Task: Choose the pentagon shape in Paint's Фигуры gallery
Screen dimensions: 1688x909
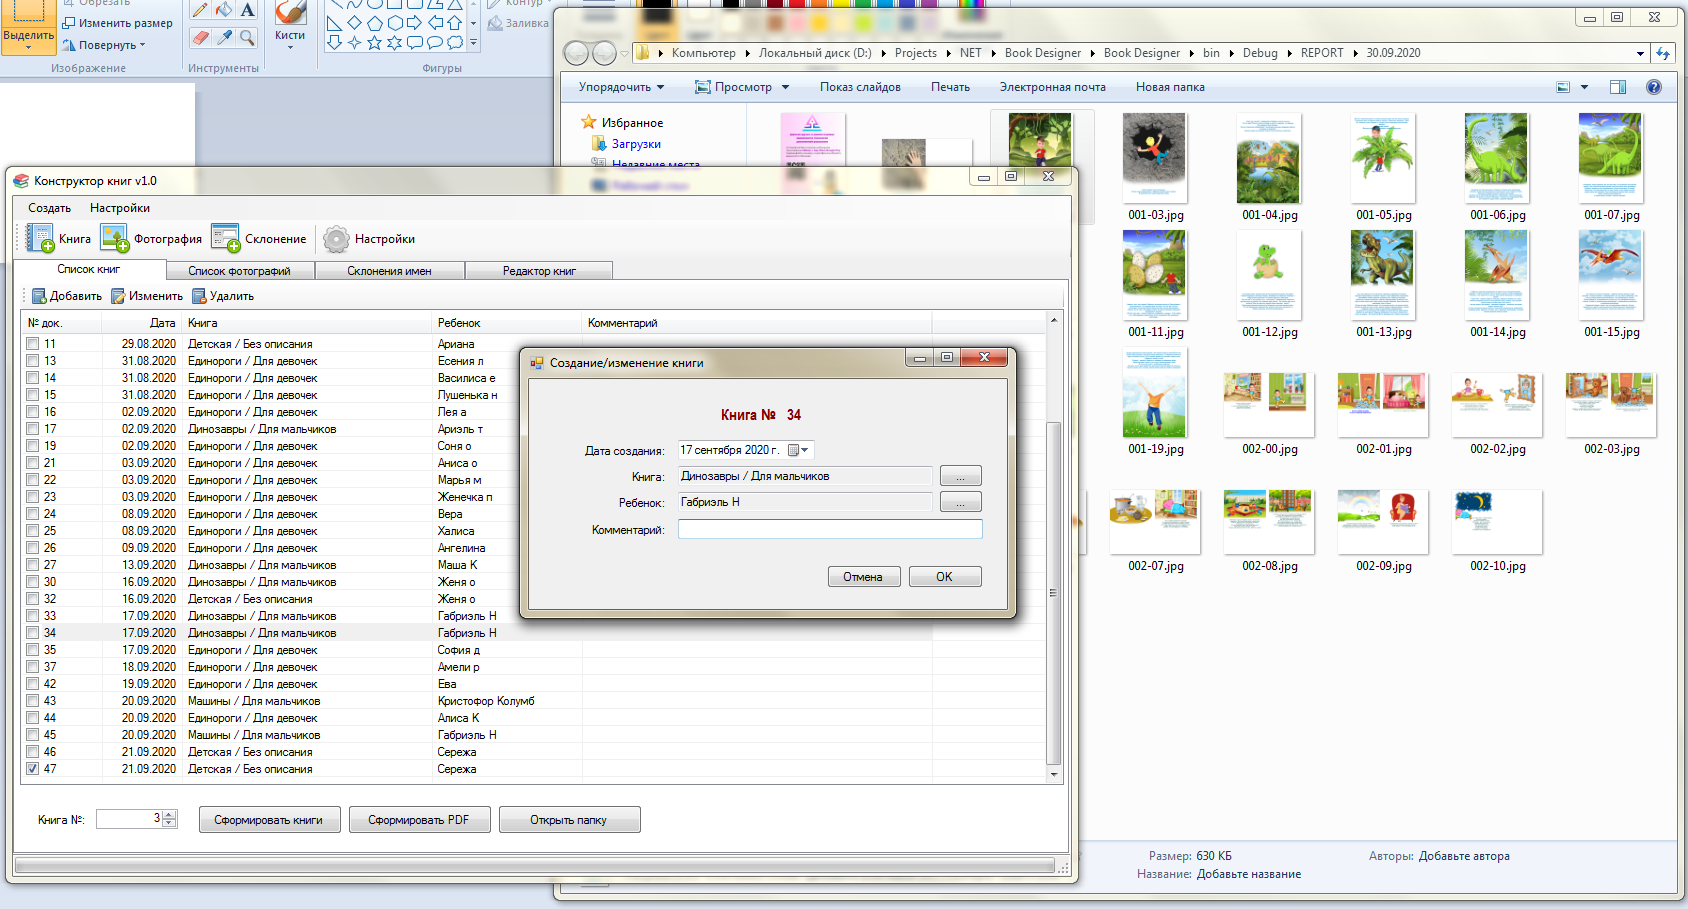Action: [375, 23]
